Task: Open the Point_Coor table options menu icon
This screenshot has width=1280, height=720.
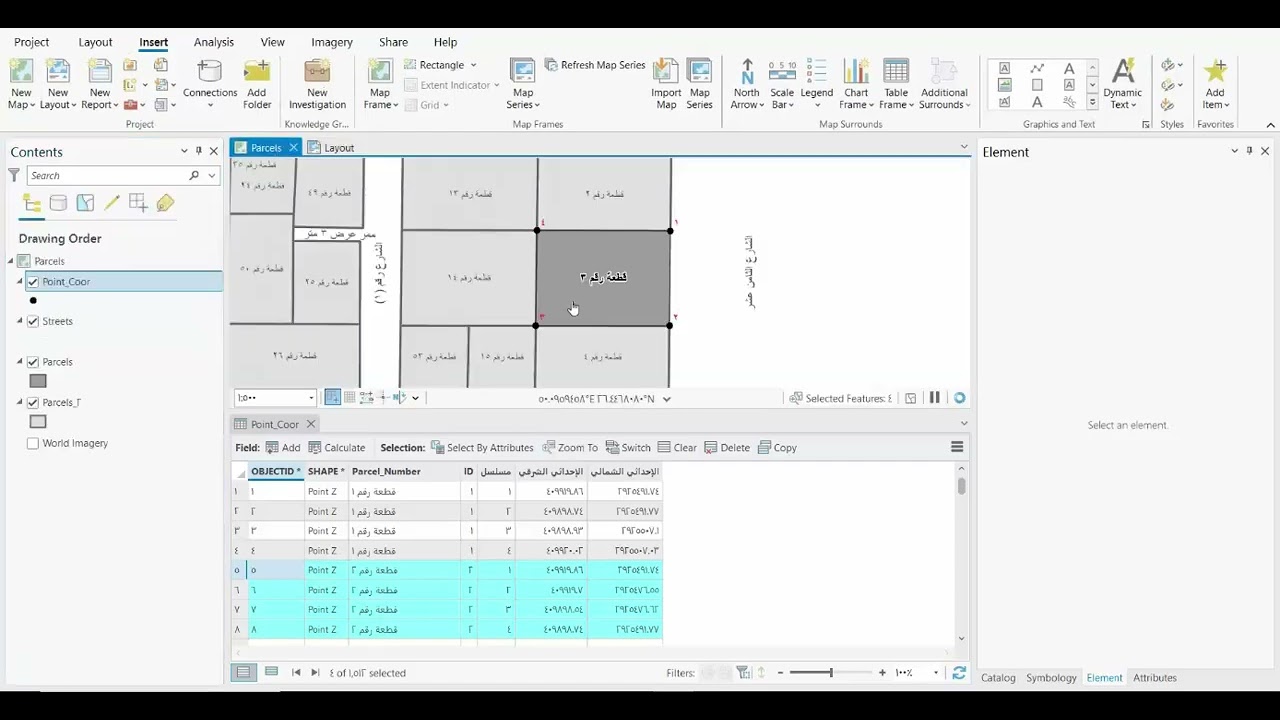Action: (x=957, y=447)
